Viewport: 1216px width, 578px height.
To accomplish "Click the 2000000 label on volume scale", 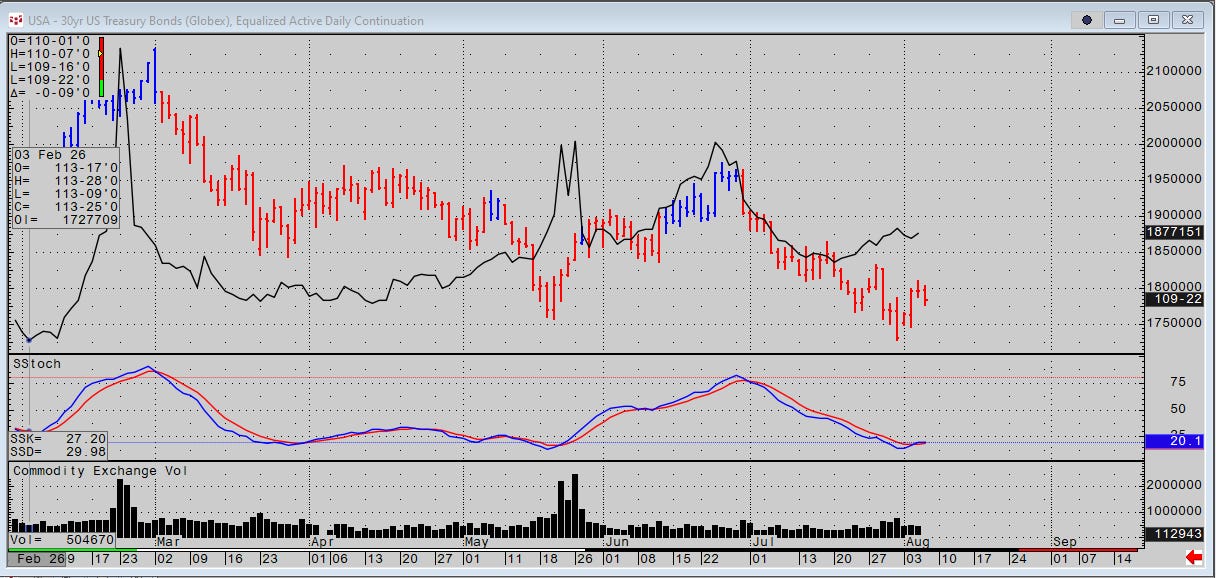I will pos(1174,484).
